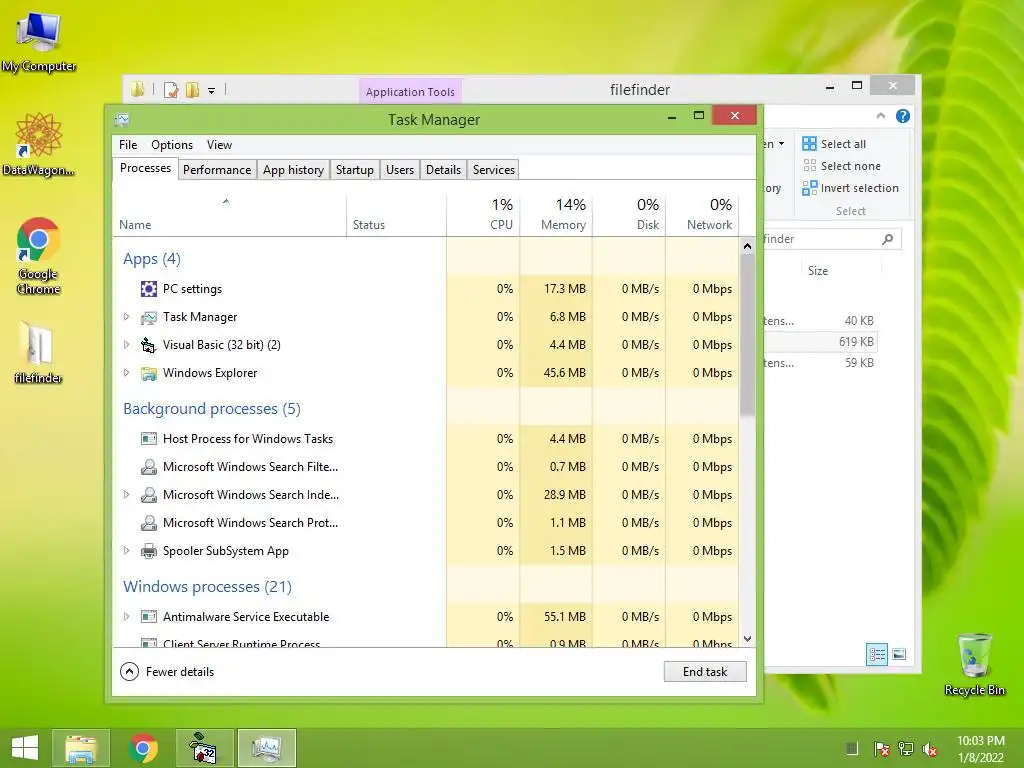Screen dimensions: 1024x768
Task: Sort processes by the Network column
Action: tap(703, 216)
